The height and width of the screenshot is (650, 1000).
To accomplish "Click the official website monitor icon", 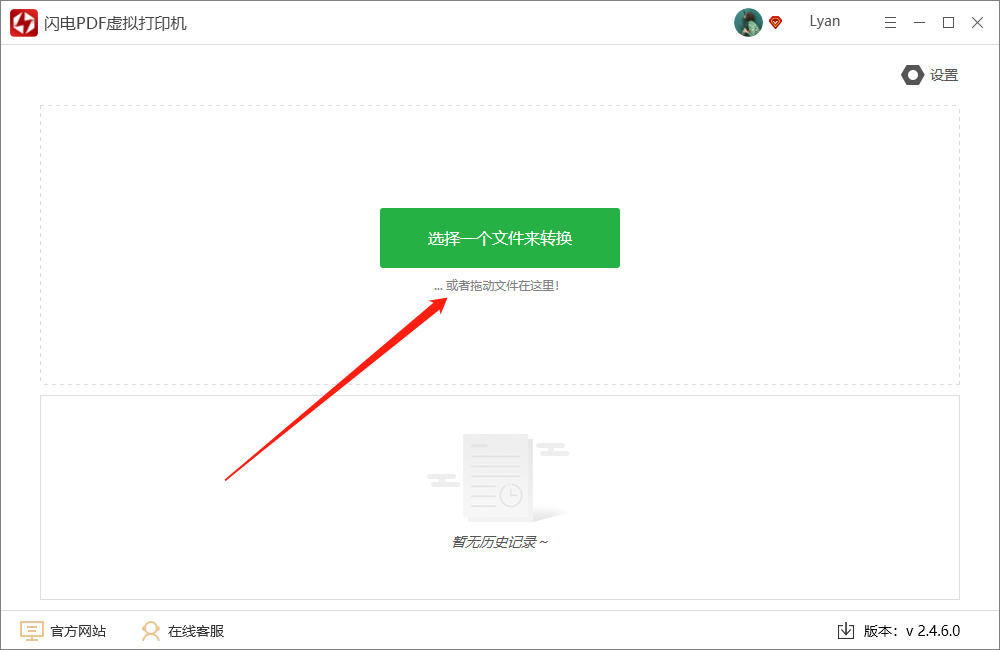I will click(31, 631).
